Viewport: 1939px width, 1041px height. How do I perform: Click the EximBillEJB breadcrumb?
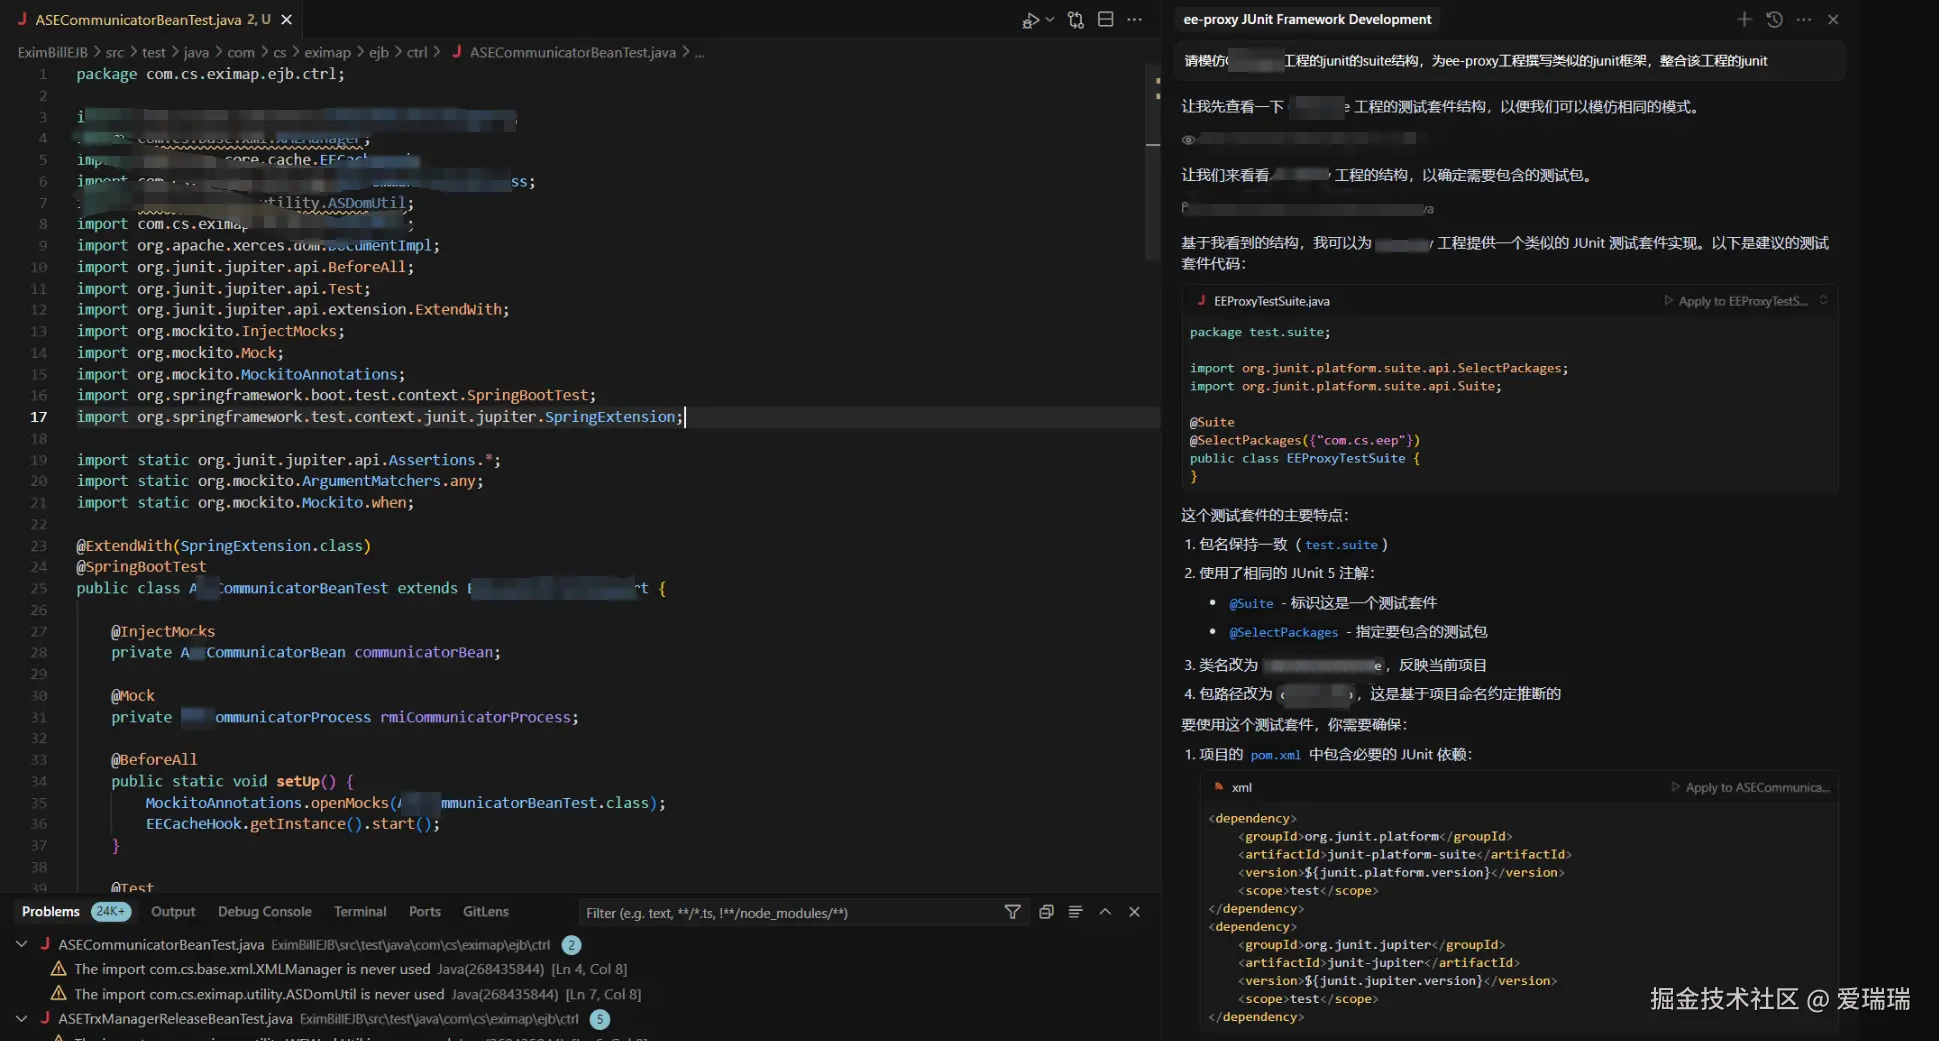(53, 52)
